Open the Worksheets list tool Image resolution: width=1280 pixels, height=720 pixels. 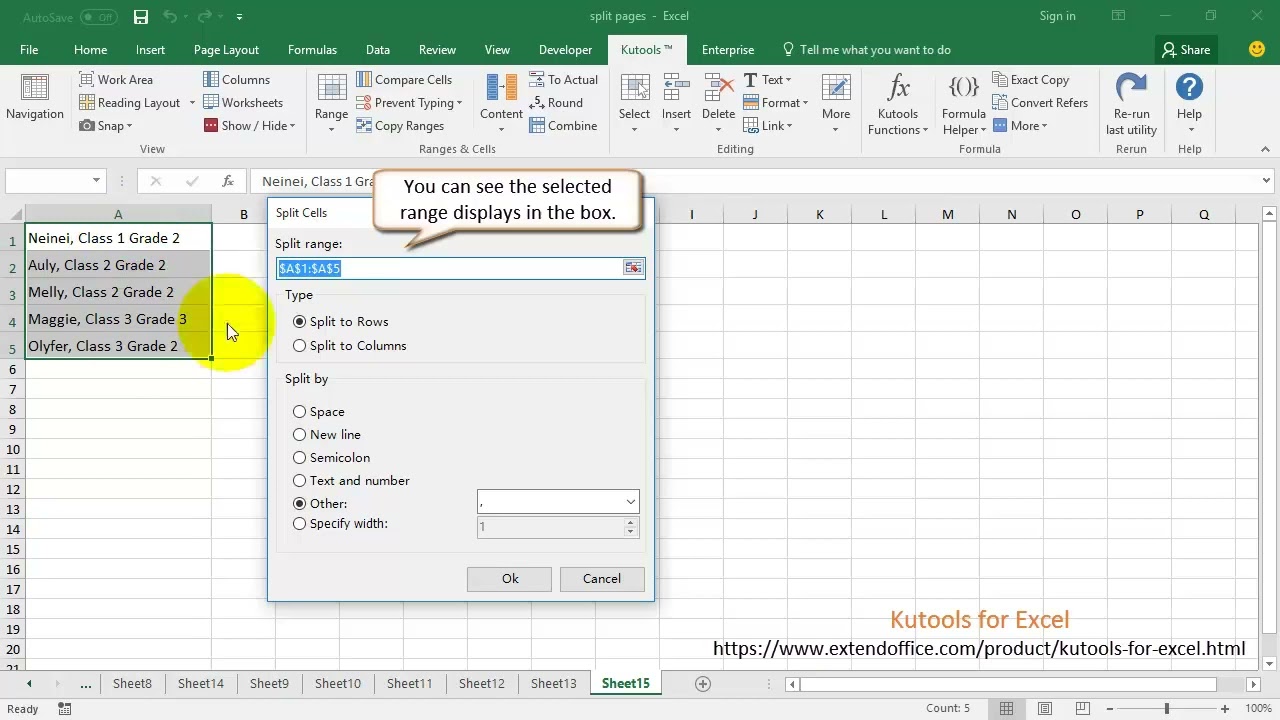[x=243, y=103]
